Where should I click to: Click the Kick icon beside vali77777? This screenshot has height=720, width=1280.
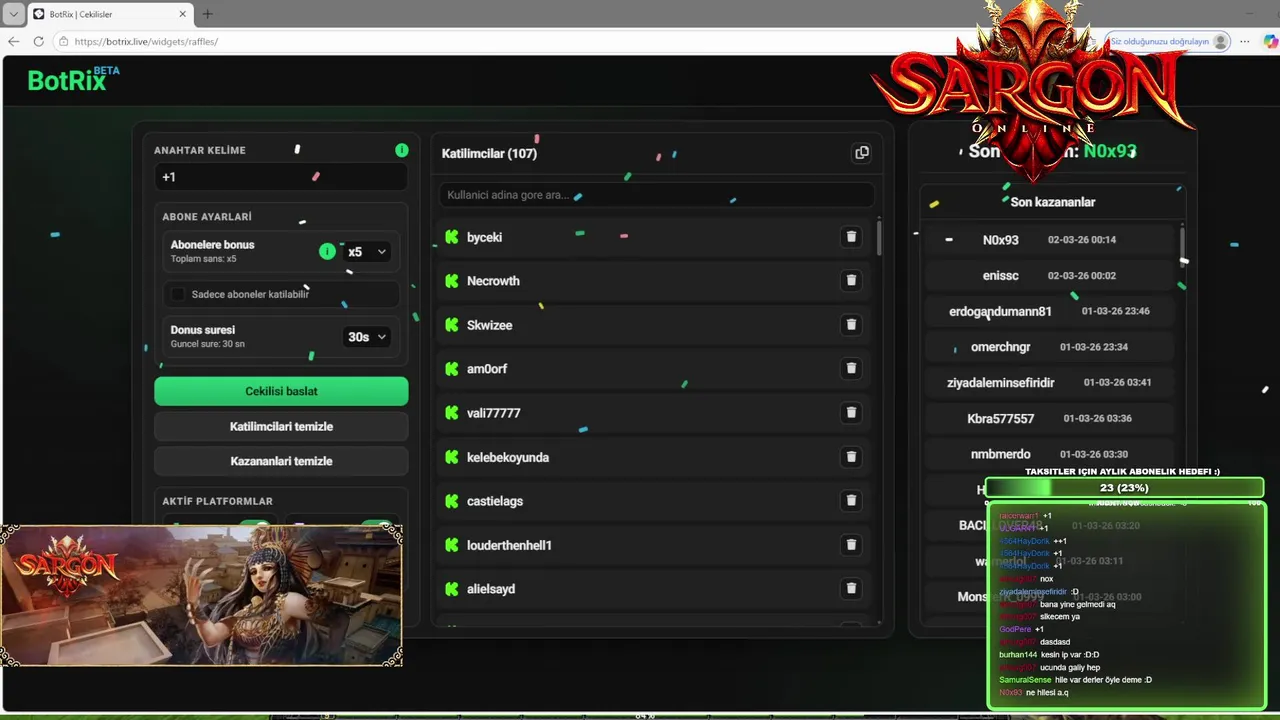[x=452, y=413]
